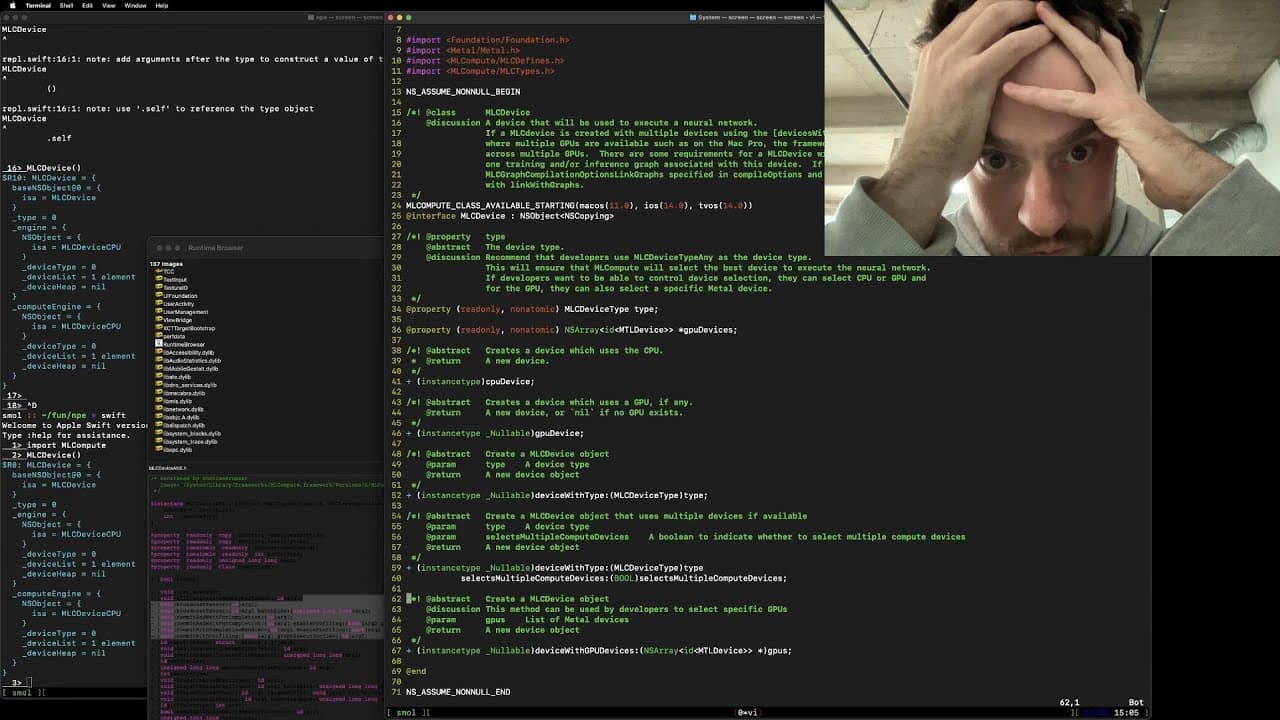
Task: Select the RuntimeBrowser app icon in list
Action: tap(159, 344)
